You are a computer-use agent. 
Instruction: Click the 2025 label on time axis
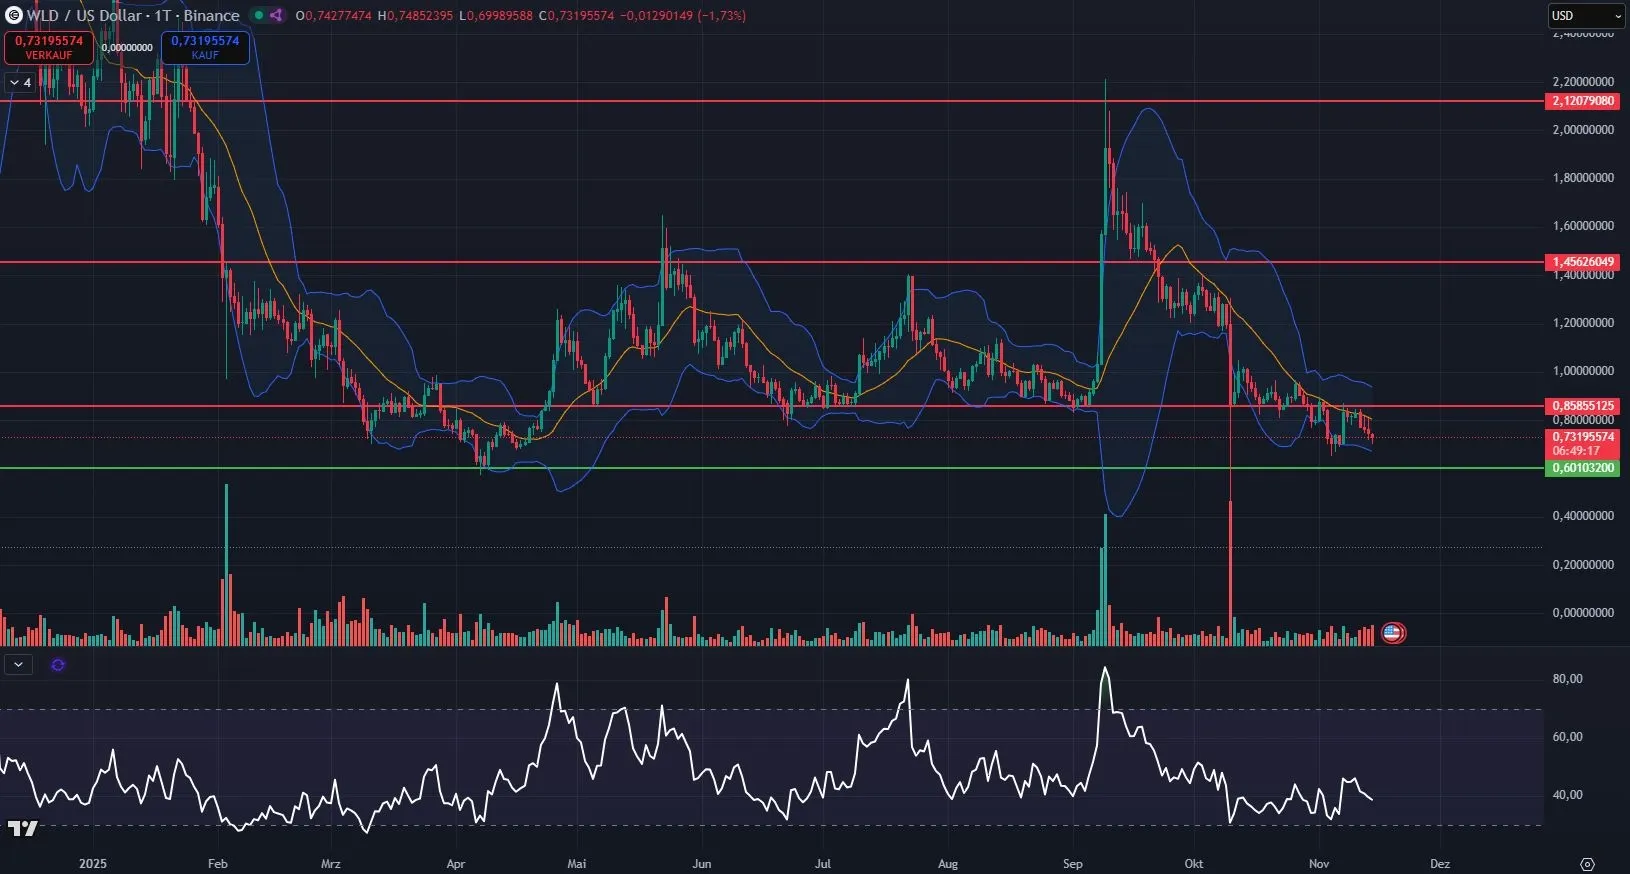click(93, 863)
